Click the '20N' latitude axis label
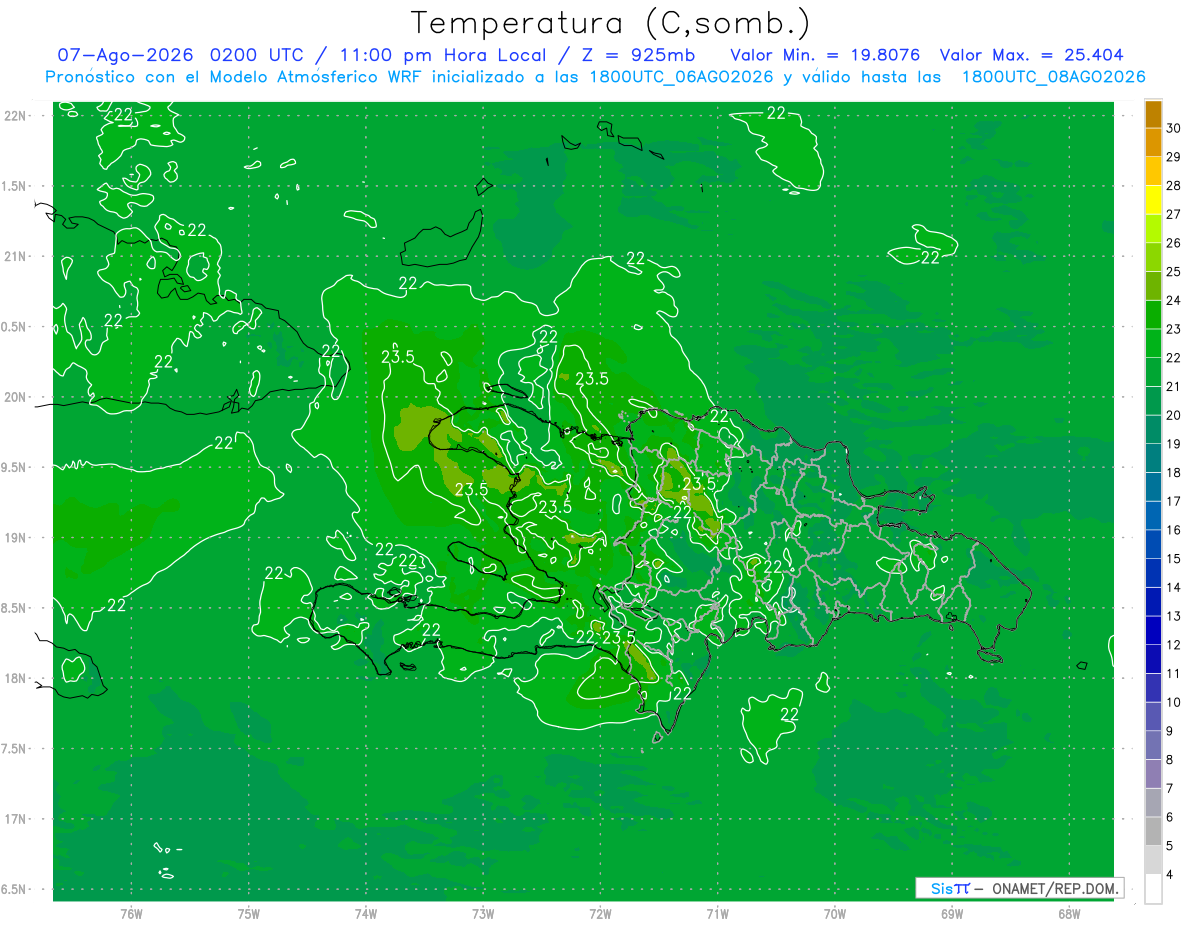The width and height of the screenshot is (1200, 927). click(16, 397)
